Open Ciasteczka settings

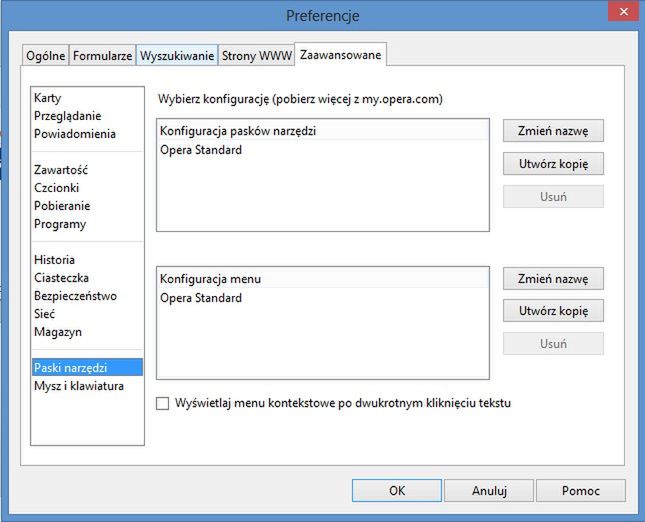tap(87, 278)
